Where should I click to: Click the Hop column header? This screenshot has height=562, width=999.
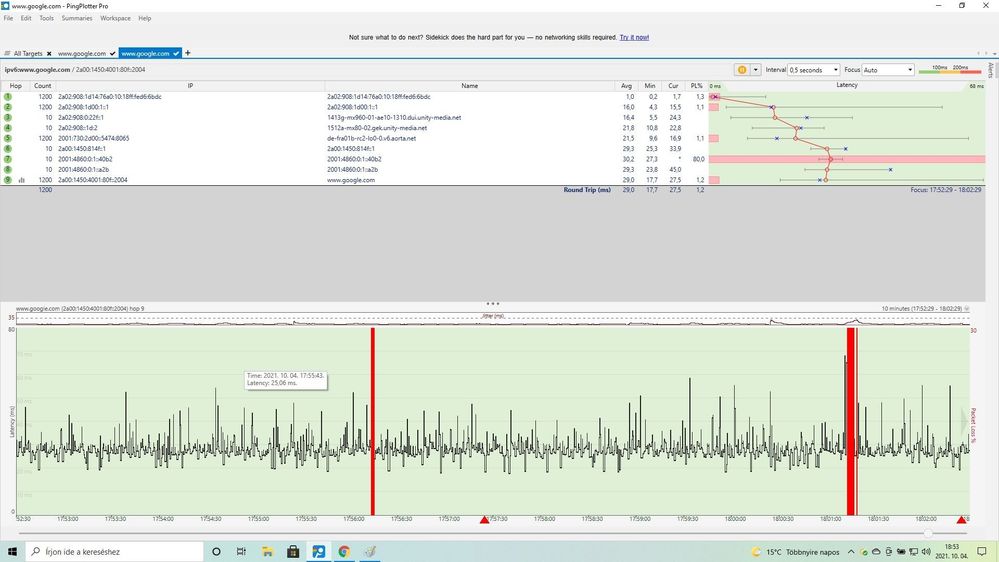tap(15, 85)
